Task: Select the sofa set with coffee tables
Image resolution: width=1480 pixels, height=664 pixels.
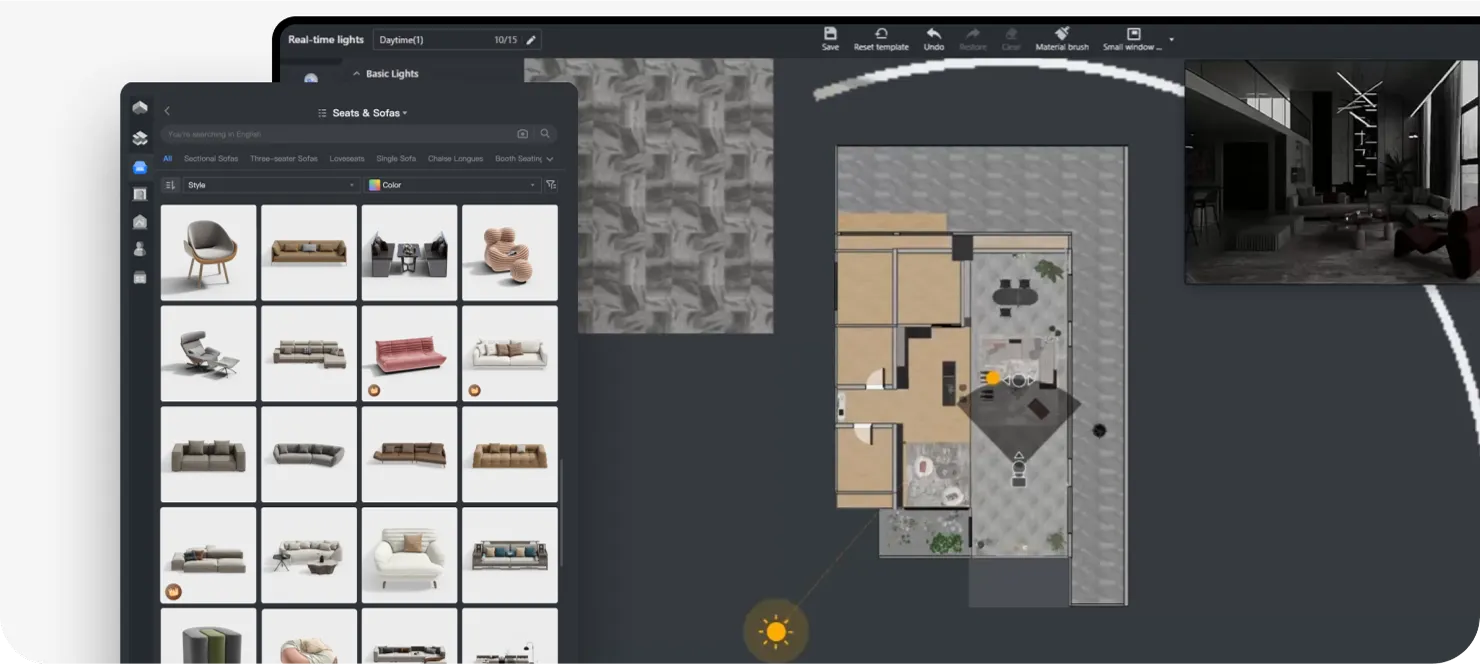Action: click(309, 555)
